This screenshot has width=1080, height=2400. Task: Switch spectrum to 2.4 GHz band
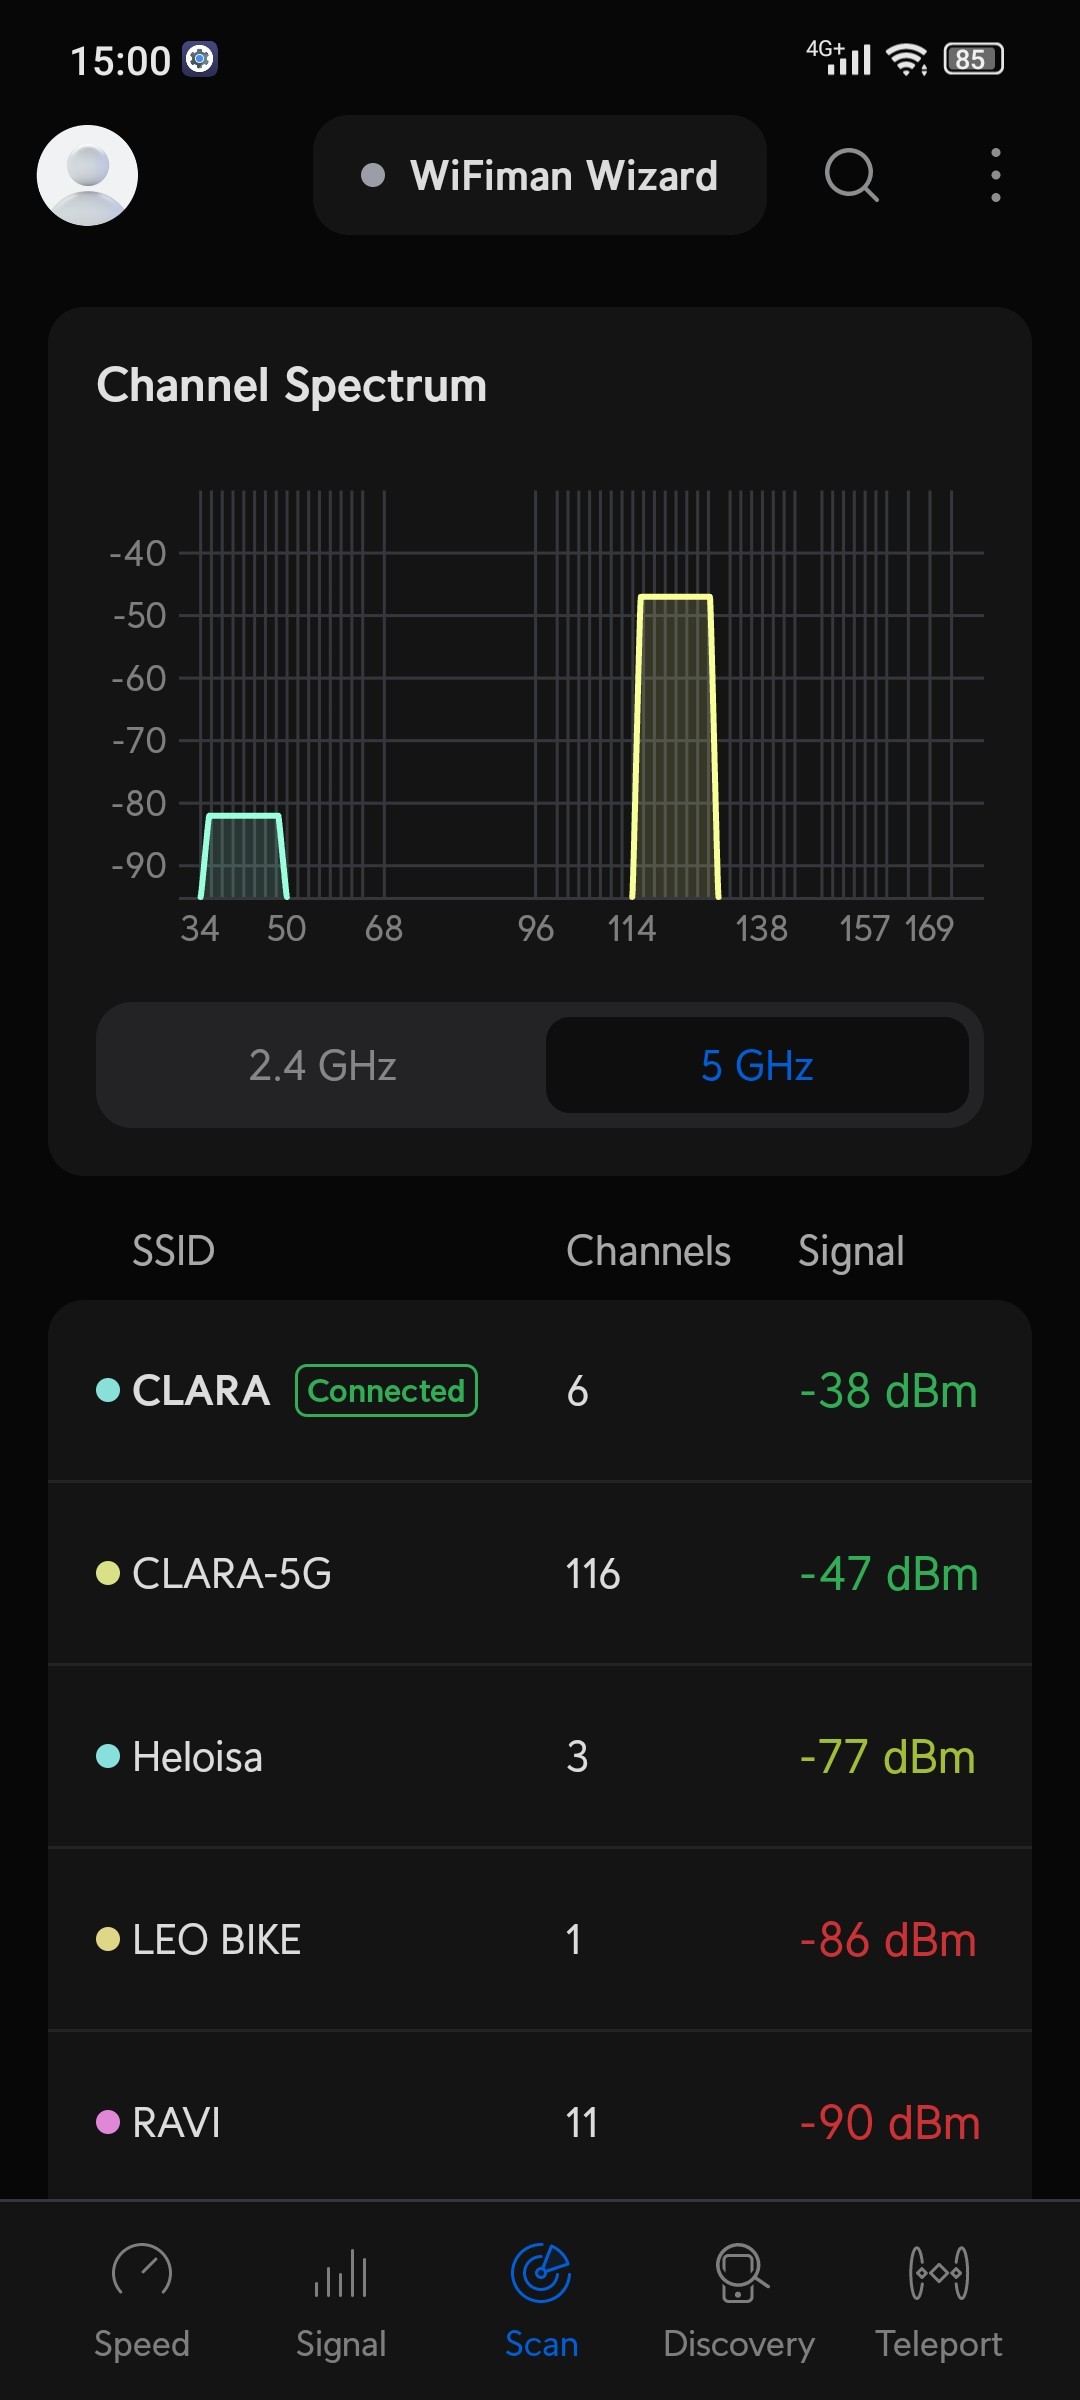(322, 1065)
